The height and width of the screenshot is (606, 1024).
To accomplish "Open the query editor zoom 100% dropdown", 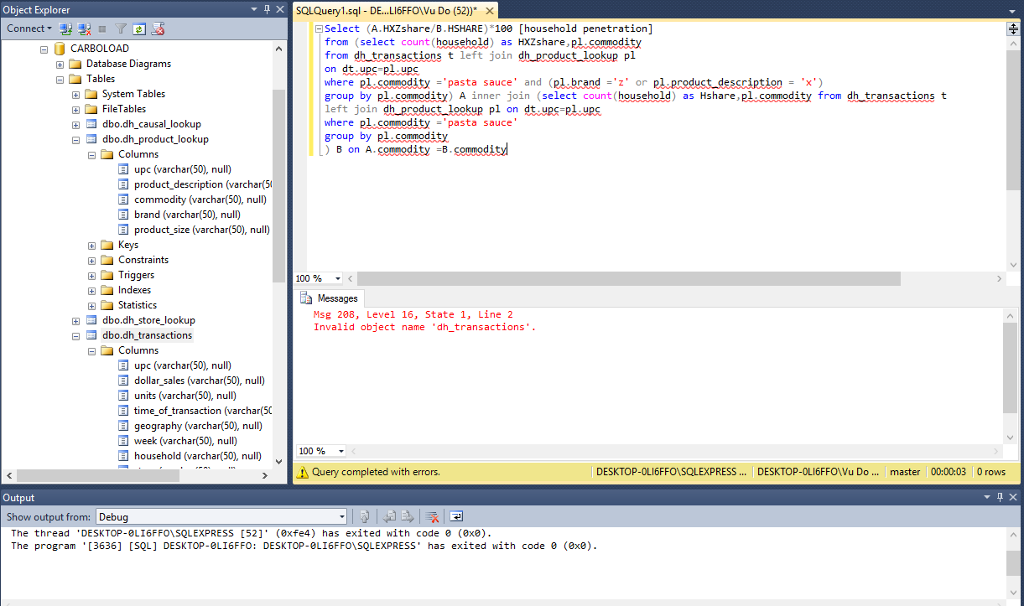I will (338, 278).
